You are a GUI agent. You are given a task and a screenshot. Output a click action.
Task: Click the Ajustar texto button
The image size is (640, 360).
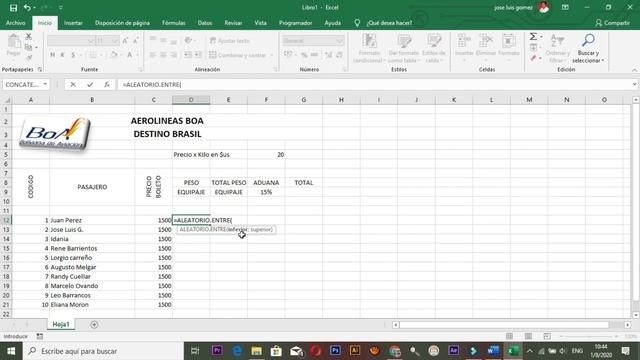coord(230,41)
